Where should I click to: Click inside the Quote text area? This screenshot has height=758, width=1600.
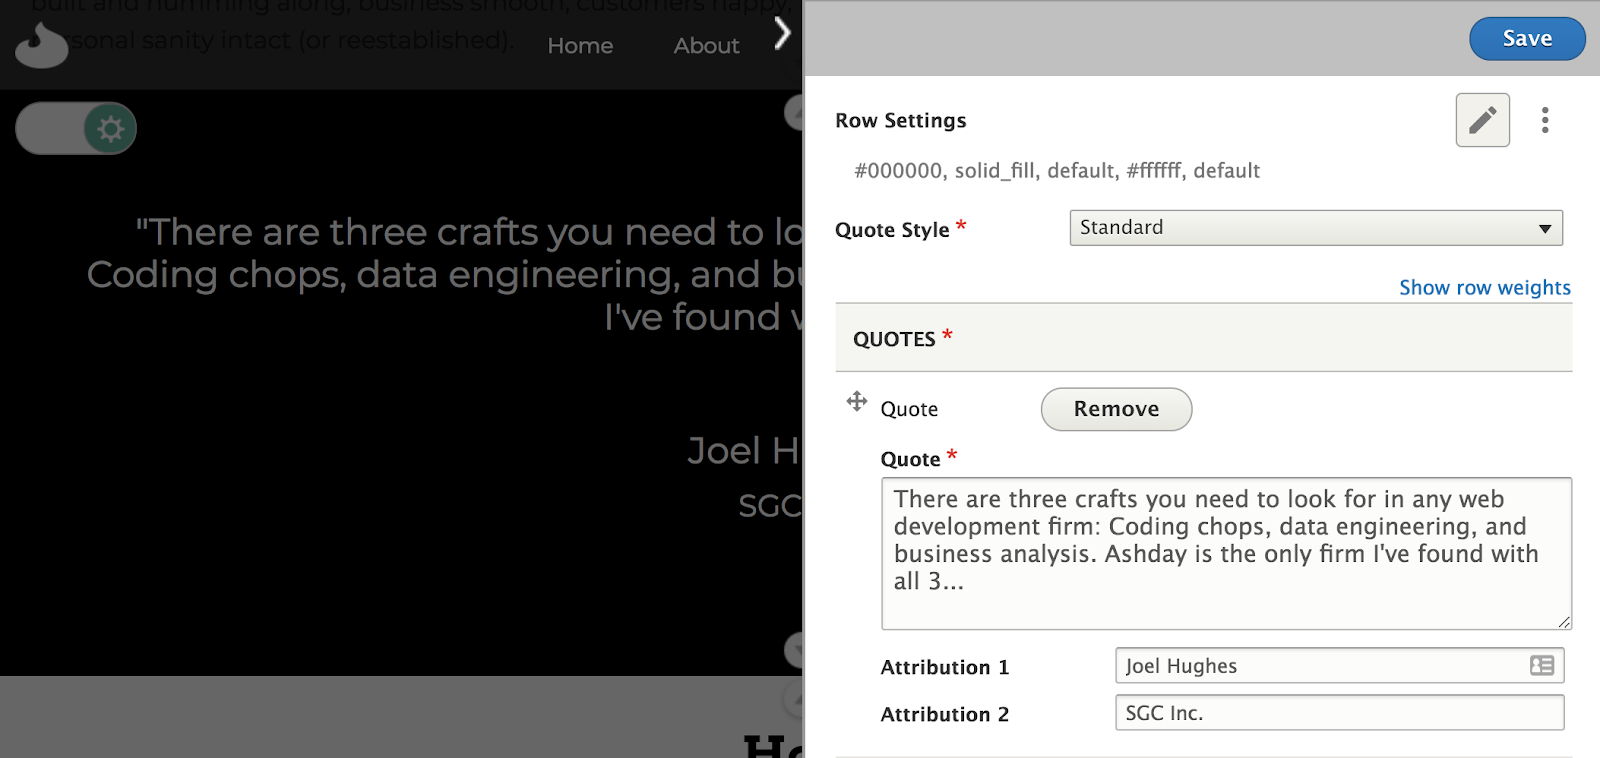click(1226, 553)
